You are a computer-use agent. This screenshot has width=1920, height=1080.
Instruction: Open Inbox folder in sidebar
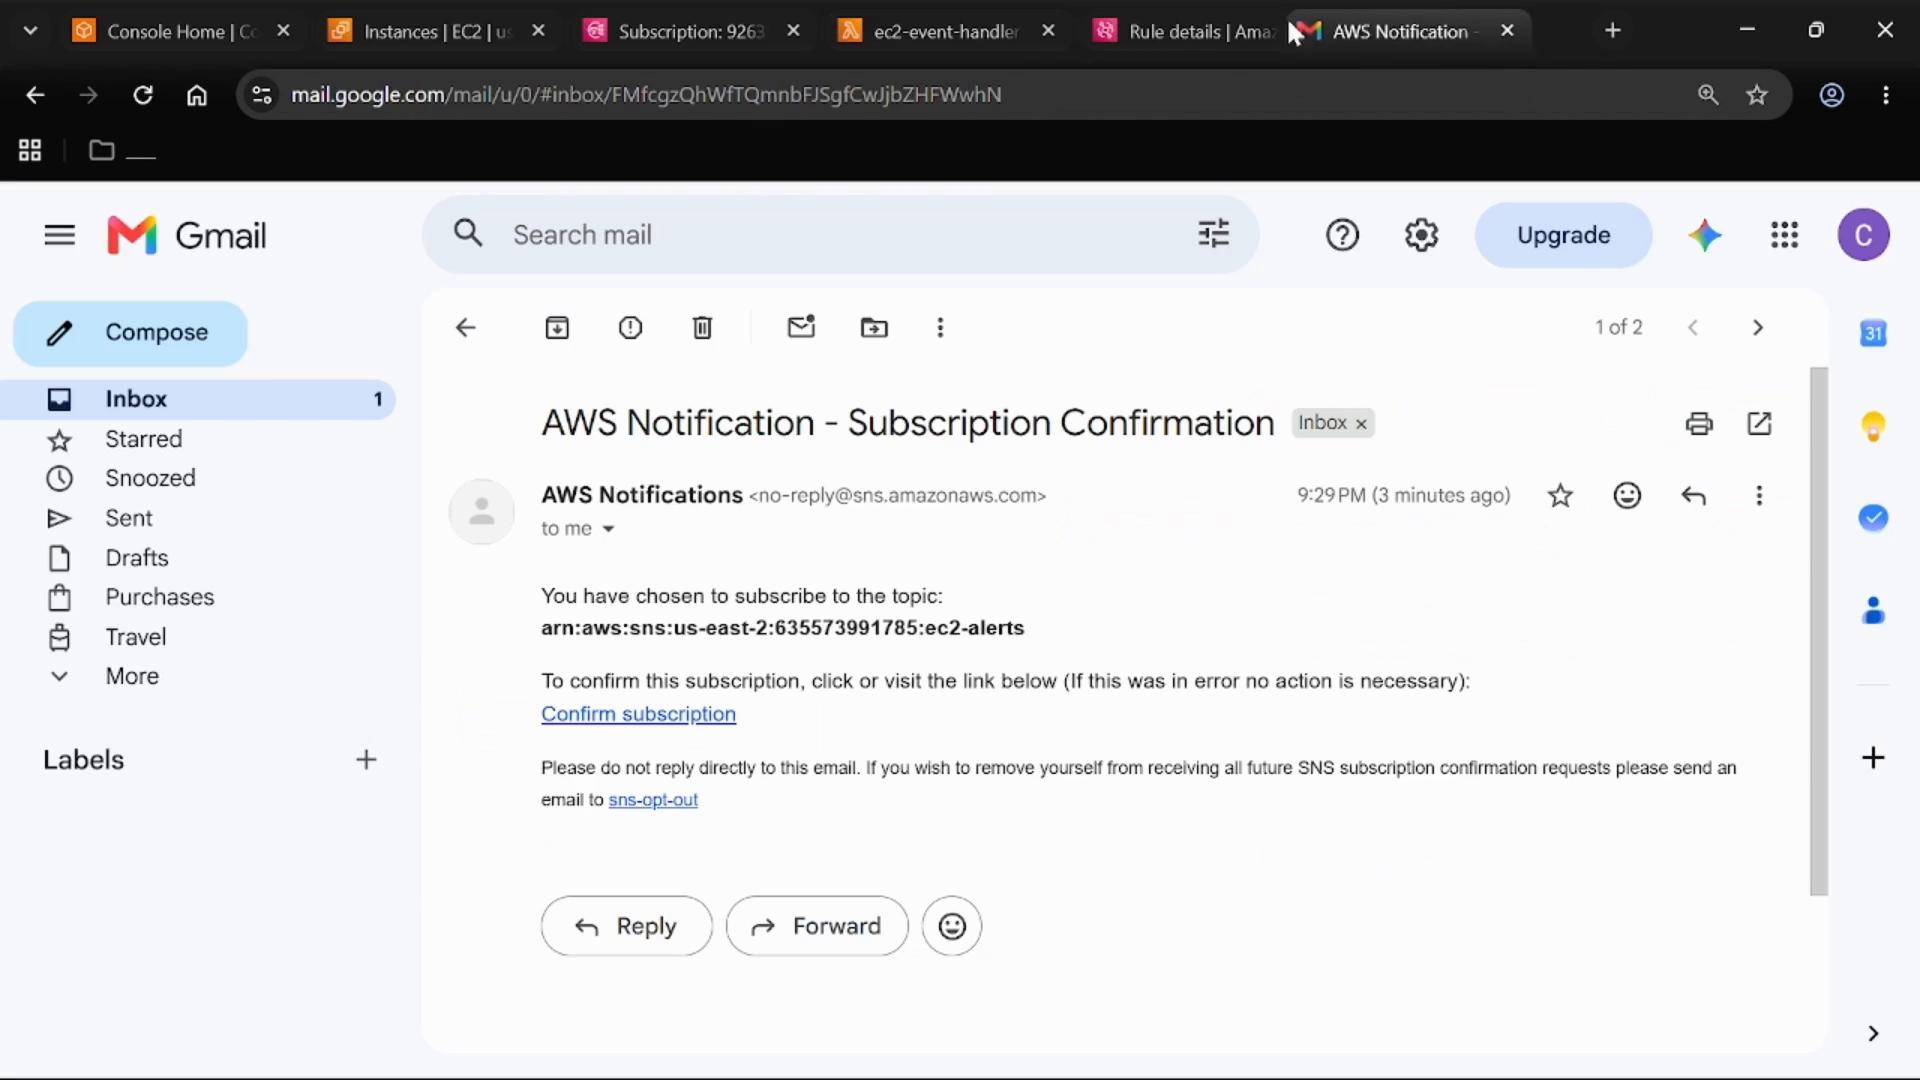tap(200, 399)
